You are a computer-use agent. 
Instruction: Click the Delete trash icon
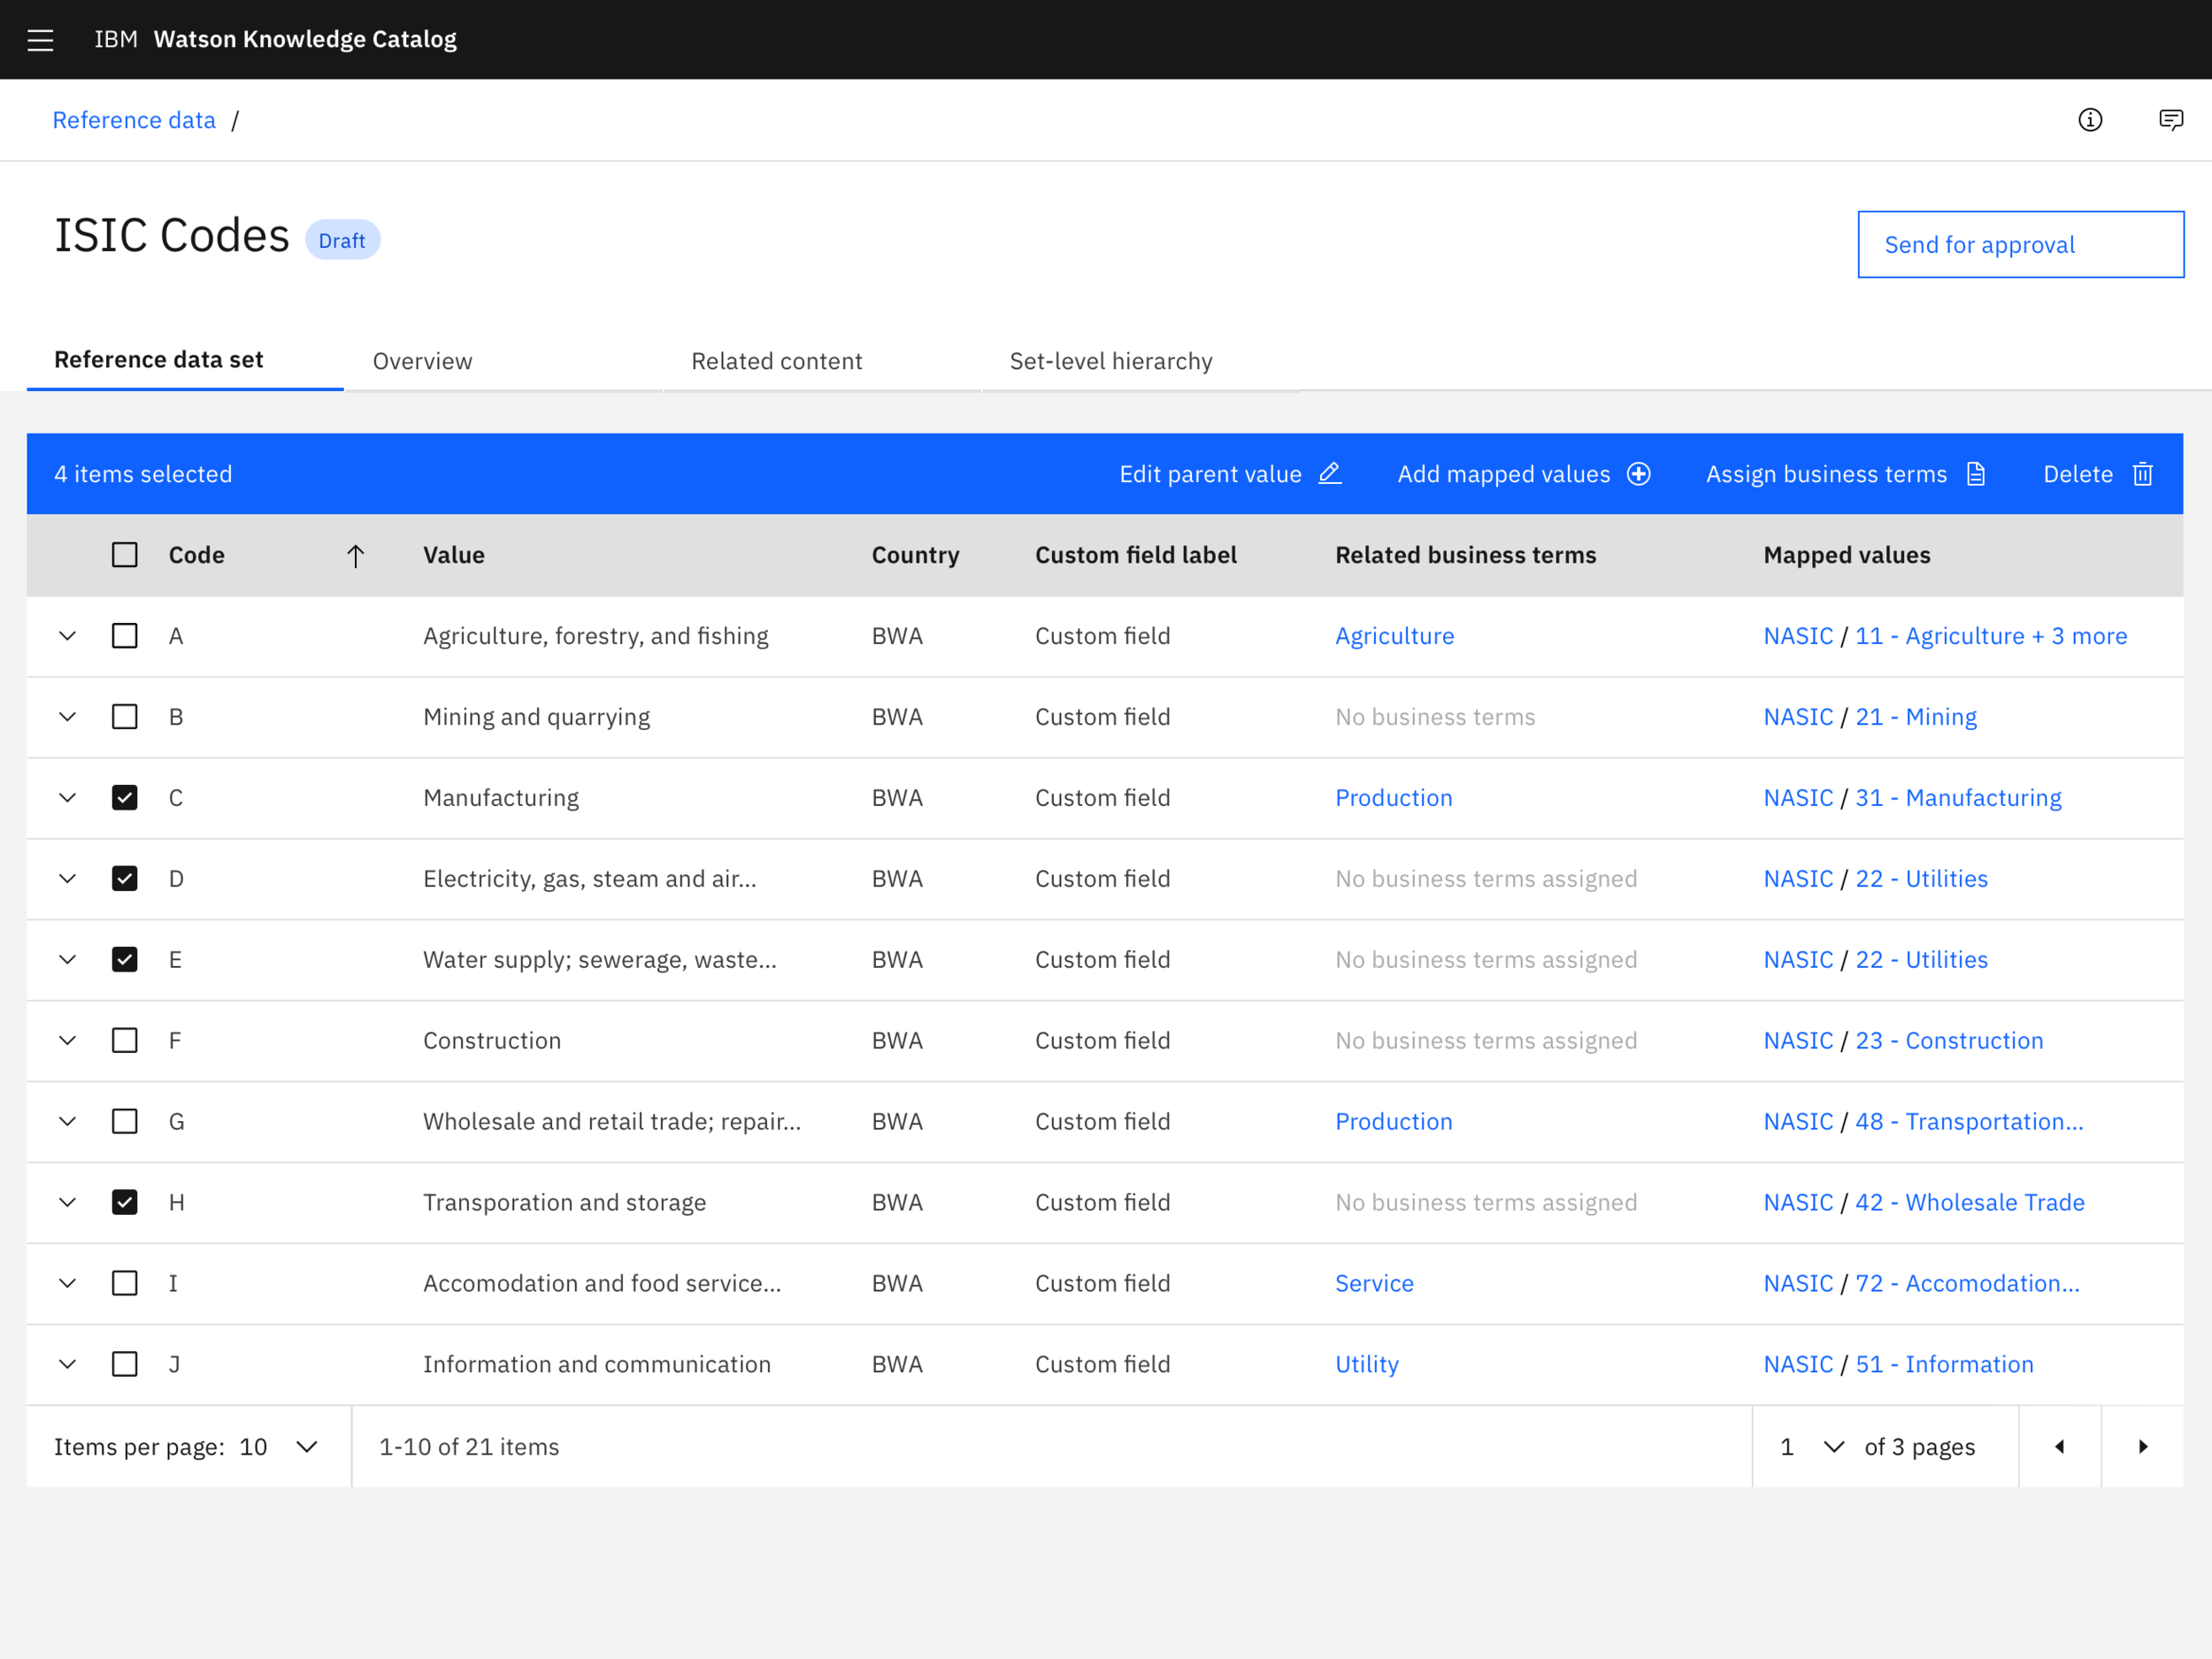tap(2142, 474)
